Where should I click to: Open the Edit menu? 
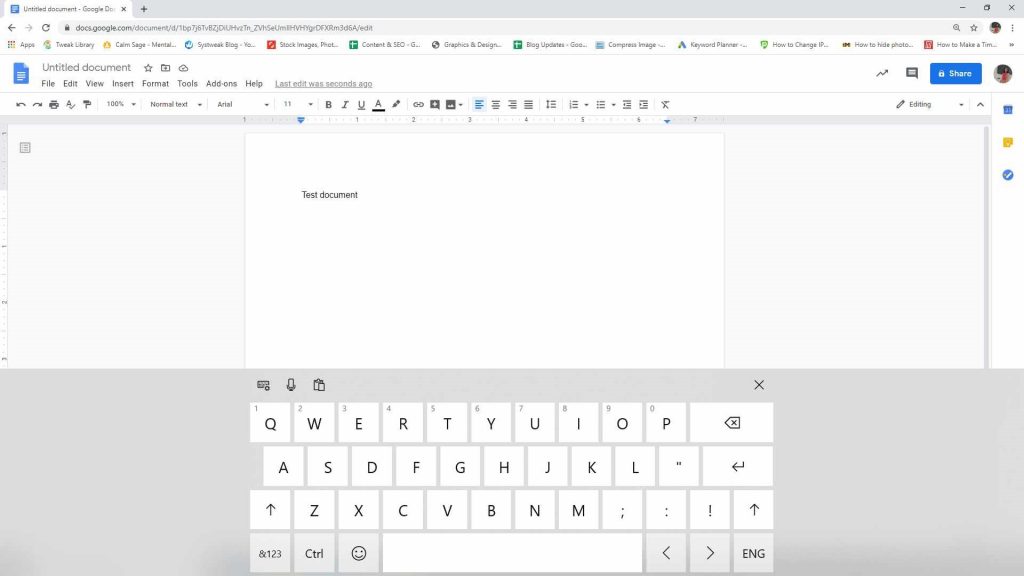[70, 84]
